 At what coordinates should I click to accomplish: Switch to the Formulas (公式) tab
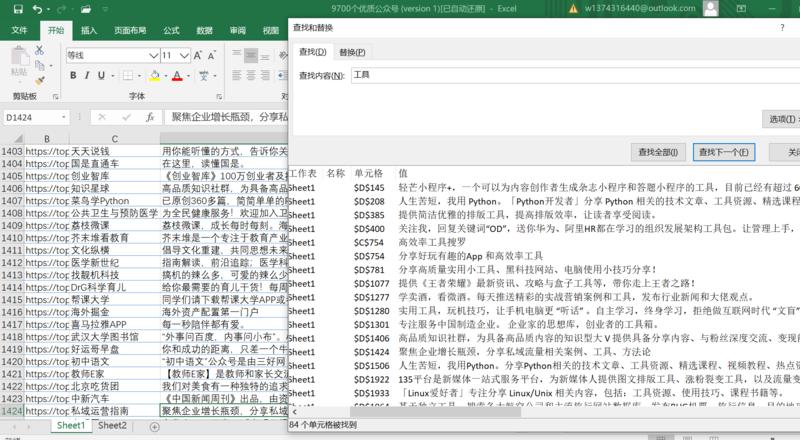tap(171, 30)
